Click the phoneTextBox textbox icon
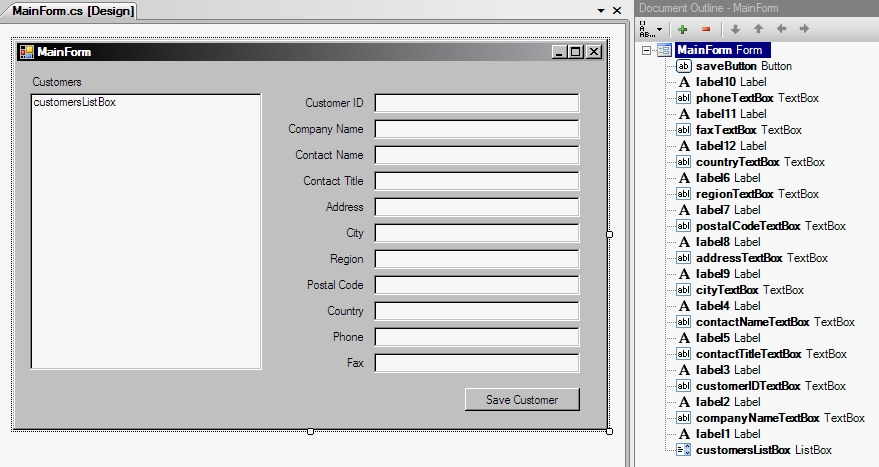Viewport: 879px width, 467px height. [683, 98]
